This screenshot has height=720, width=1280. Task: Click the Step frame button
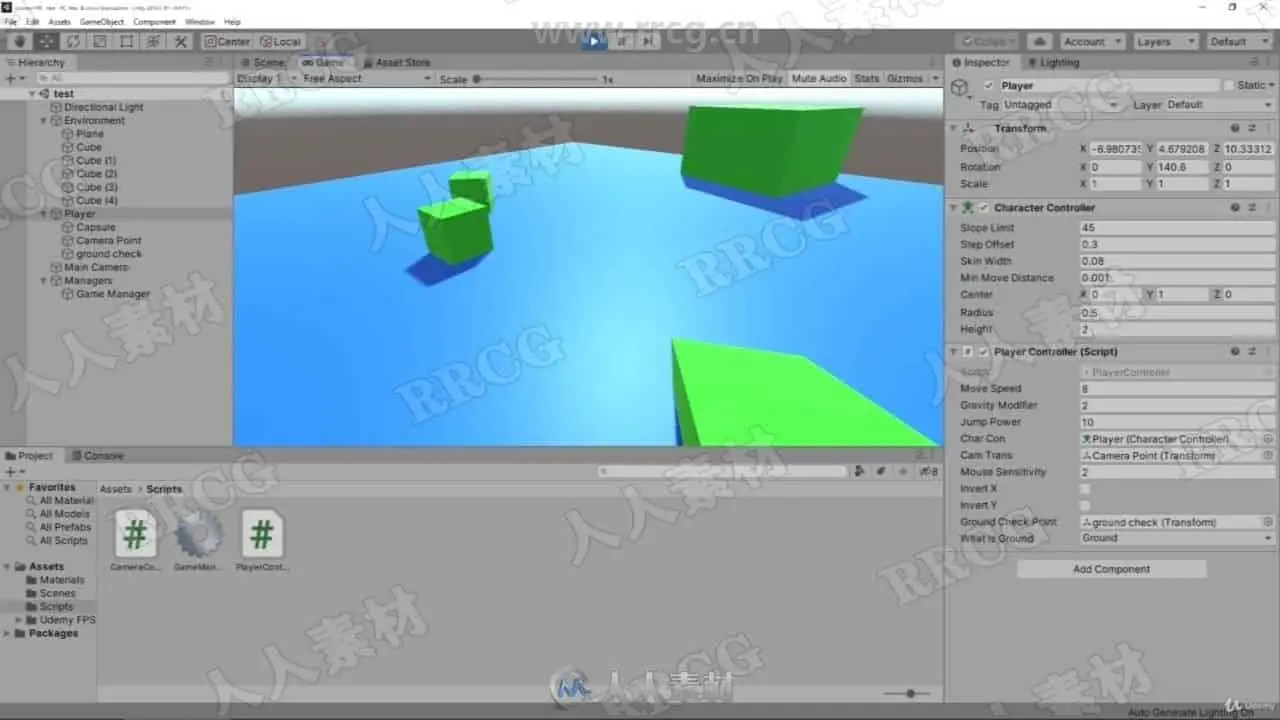[647, 41]
